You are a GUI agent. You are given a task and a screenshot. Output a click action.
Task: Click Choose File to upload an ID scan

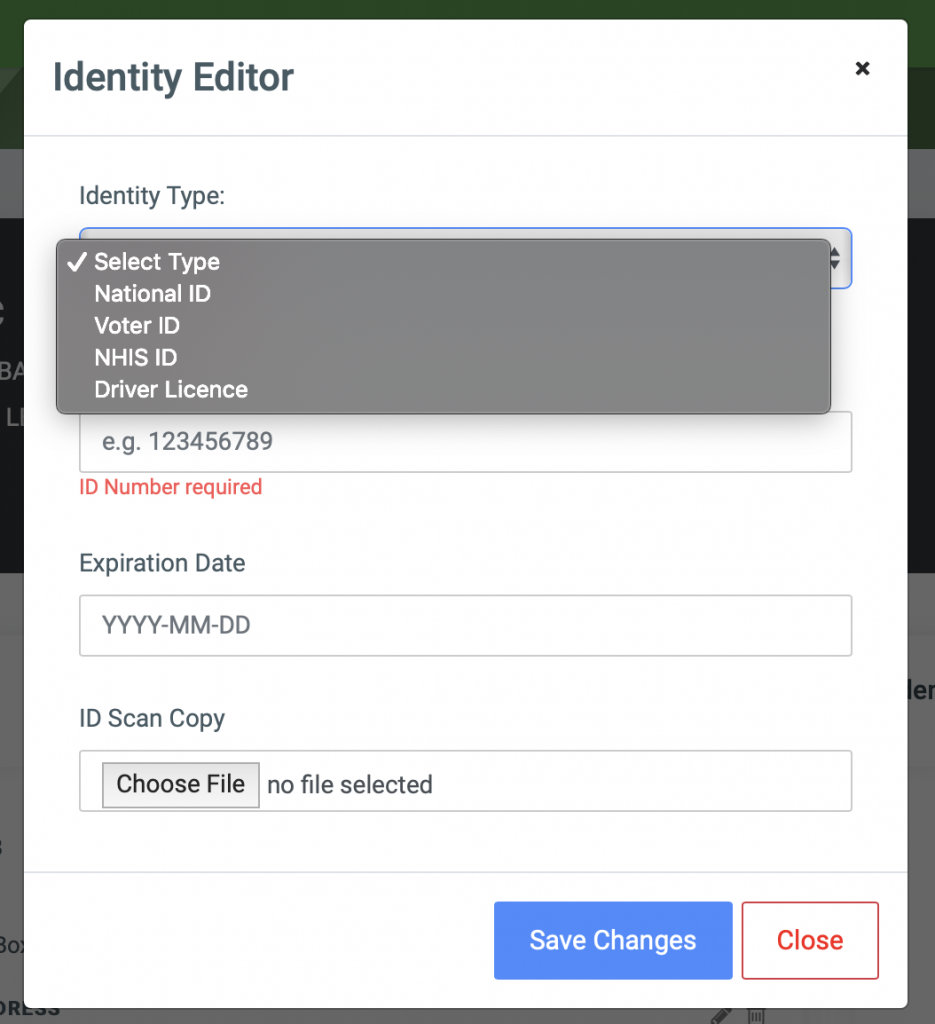[180, 784]
